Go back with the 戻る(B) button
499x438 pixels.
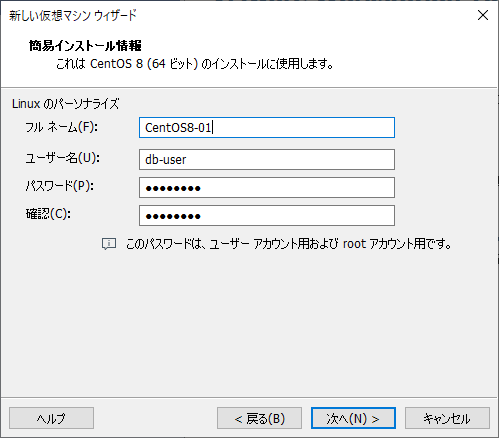pyautogui.click(x=259, y=418)
